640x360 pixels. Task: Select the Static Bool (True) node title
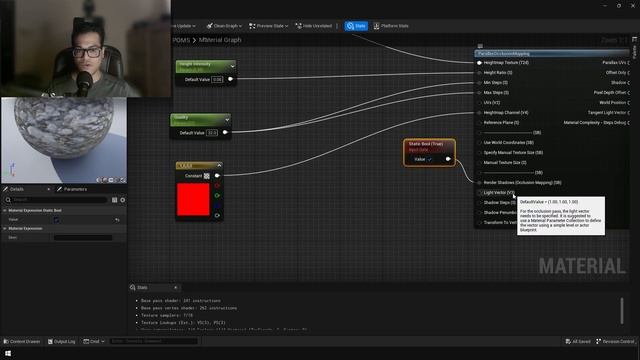click(426, 144)
